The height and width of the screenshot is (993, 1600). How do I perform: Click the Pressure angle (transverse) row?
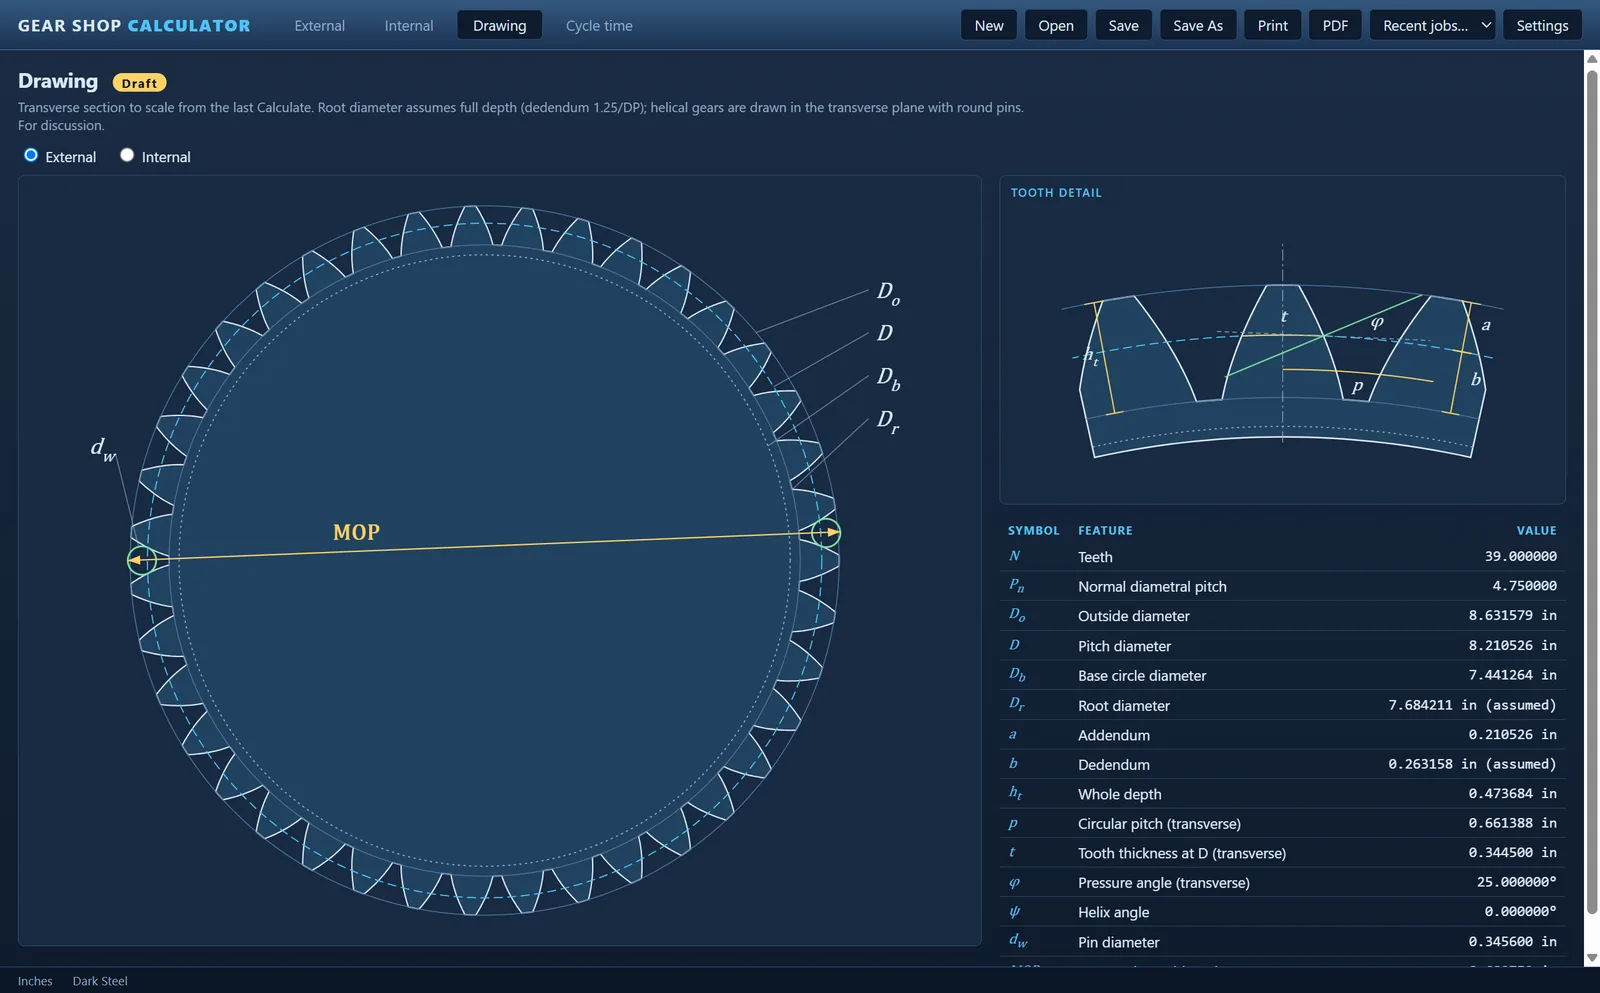click(1283, 882)
